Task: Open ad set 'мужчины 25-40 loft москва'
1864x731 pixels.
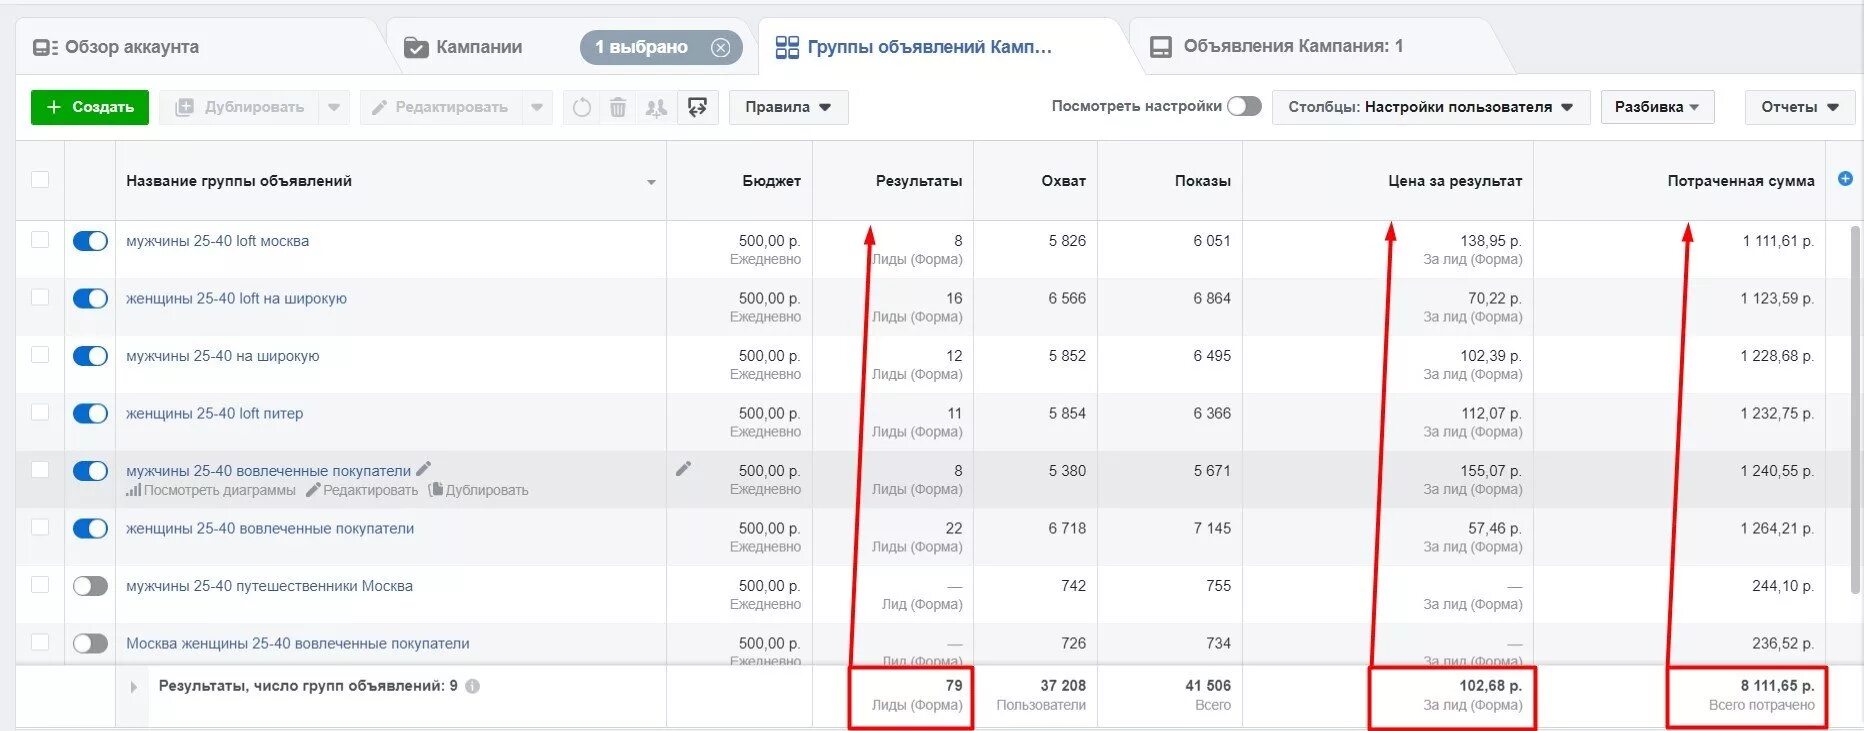Action: (217, 241)
